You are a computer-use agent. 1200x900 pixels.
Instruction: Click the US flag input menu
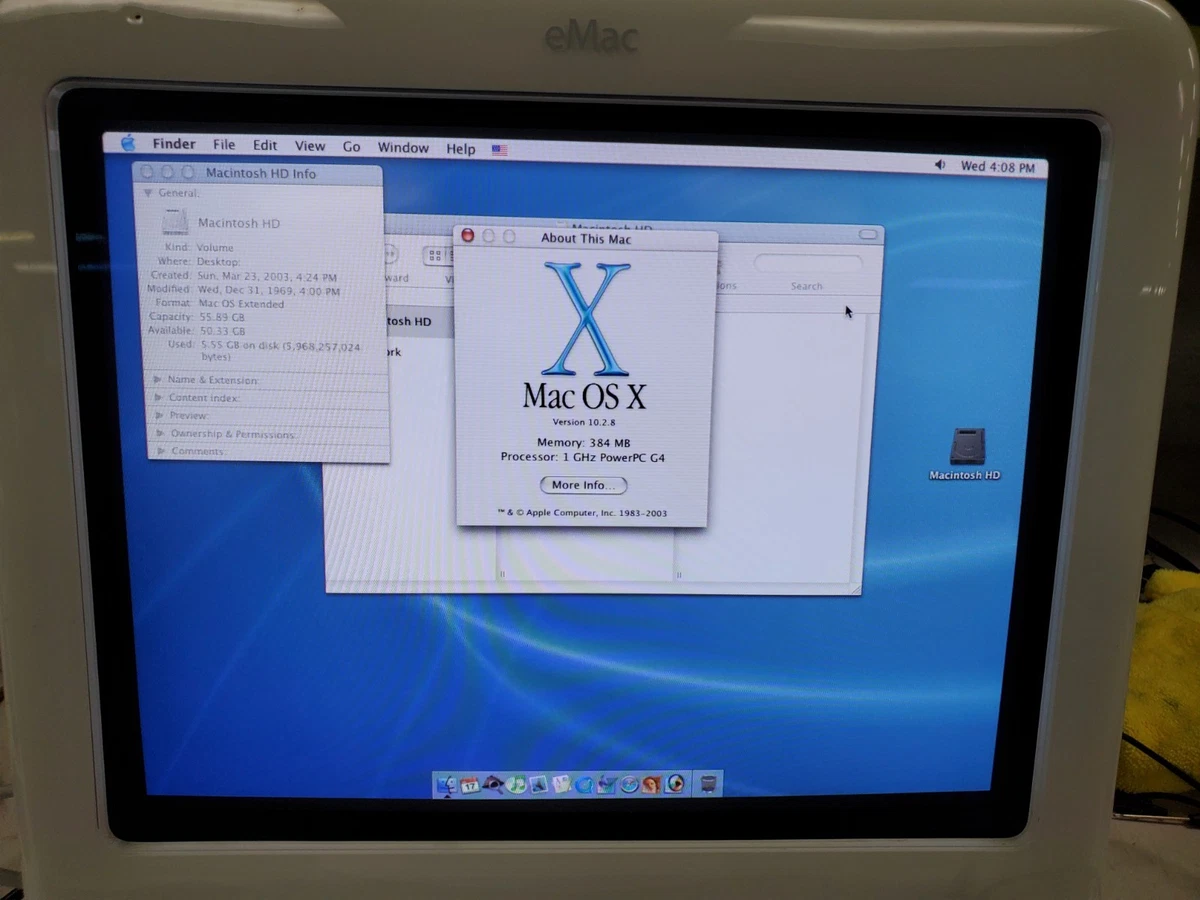tap(500, 150)
